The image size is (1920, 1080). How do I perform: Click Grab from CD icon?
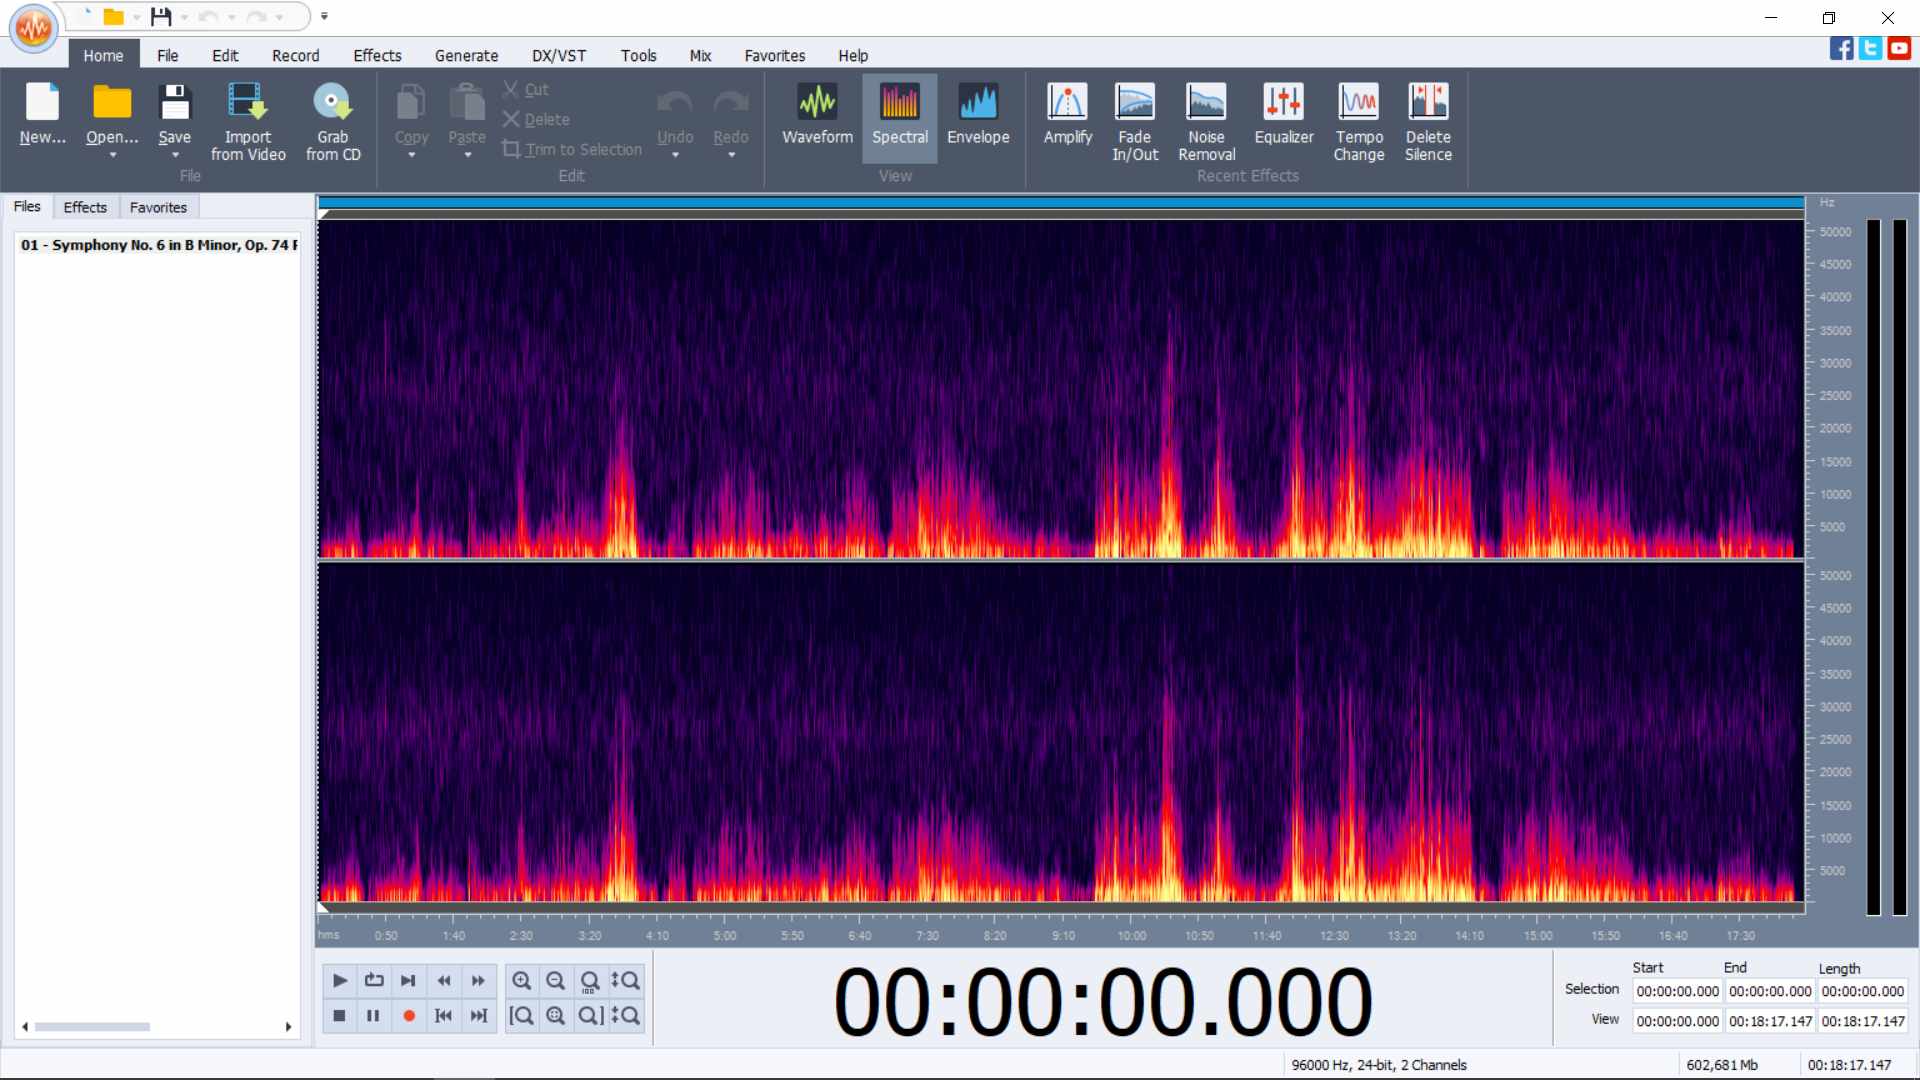point(332,102)
